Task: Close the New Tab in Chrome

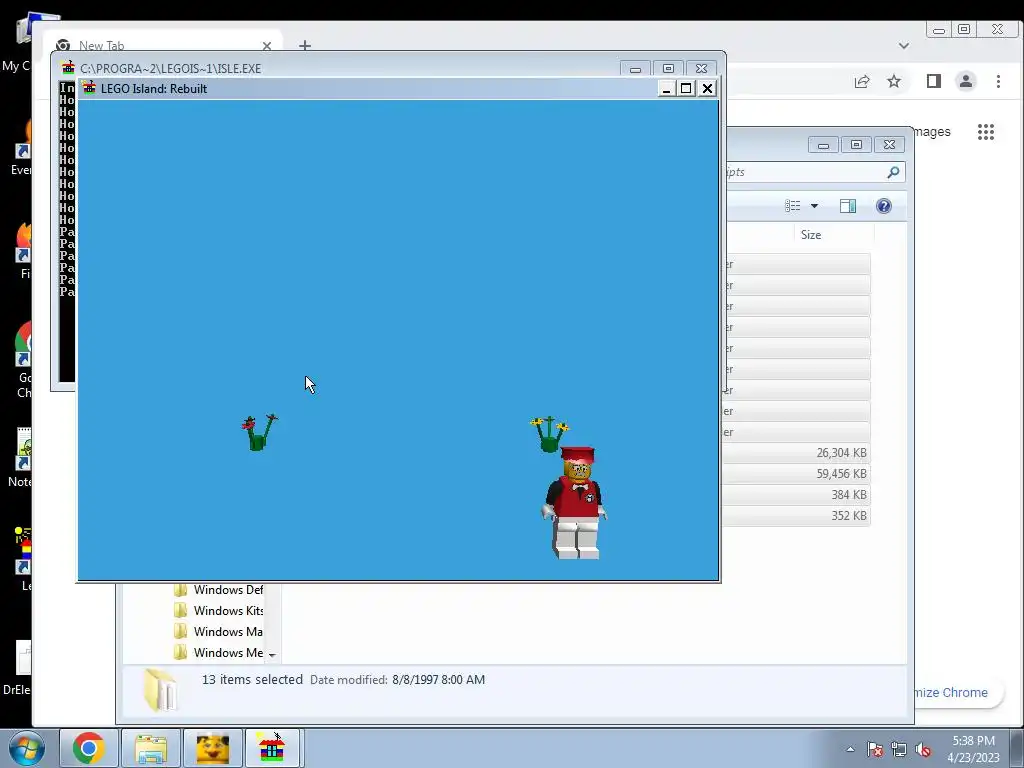Action: coord(266,46)
